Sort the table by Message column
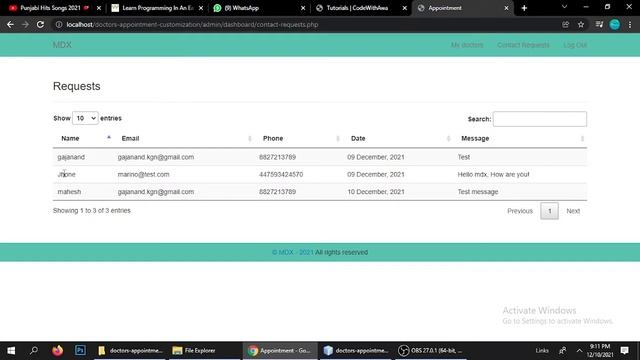 520,138
